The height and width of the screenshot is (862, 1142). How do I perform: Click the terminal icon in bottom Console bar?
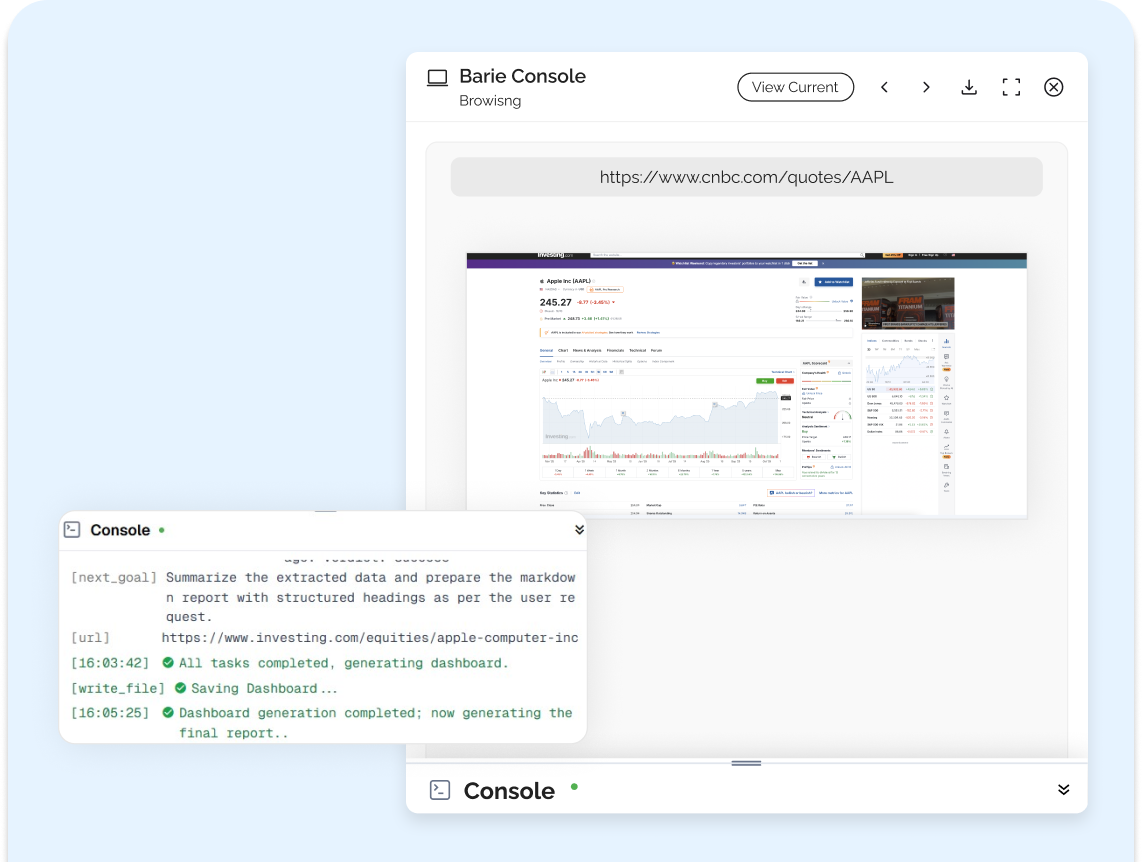[439, 790]
